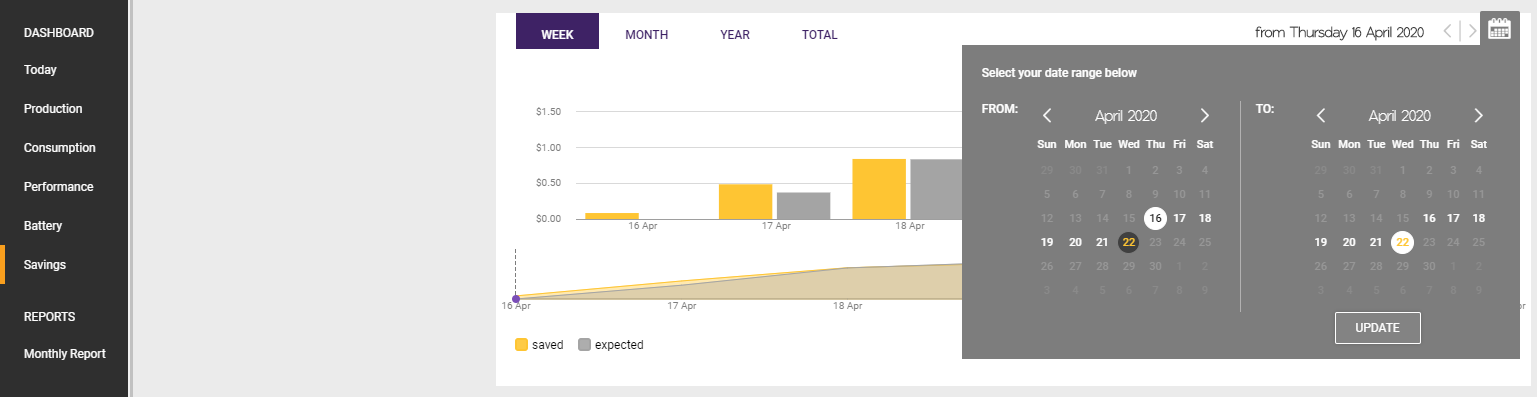
Task: Open Savings in the sidebar
Action: tap(45, 265)
